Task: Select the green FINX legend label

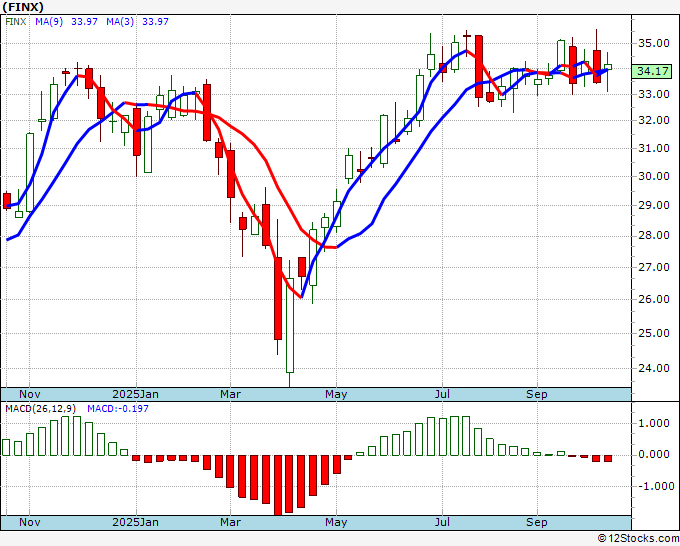Action: click(x=16, y=22)
